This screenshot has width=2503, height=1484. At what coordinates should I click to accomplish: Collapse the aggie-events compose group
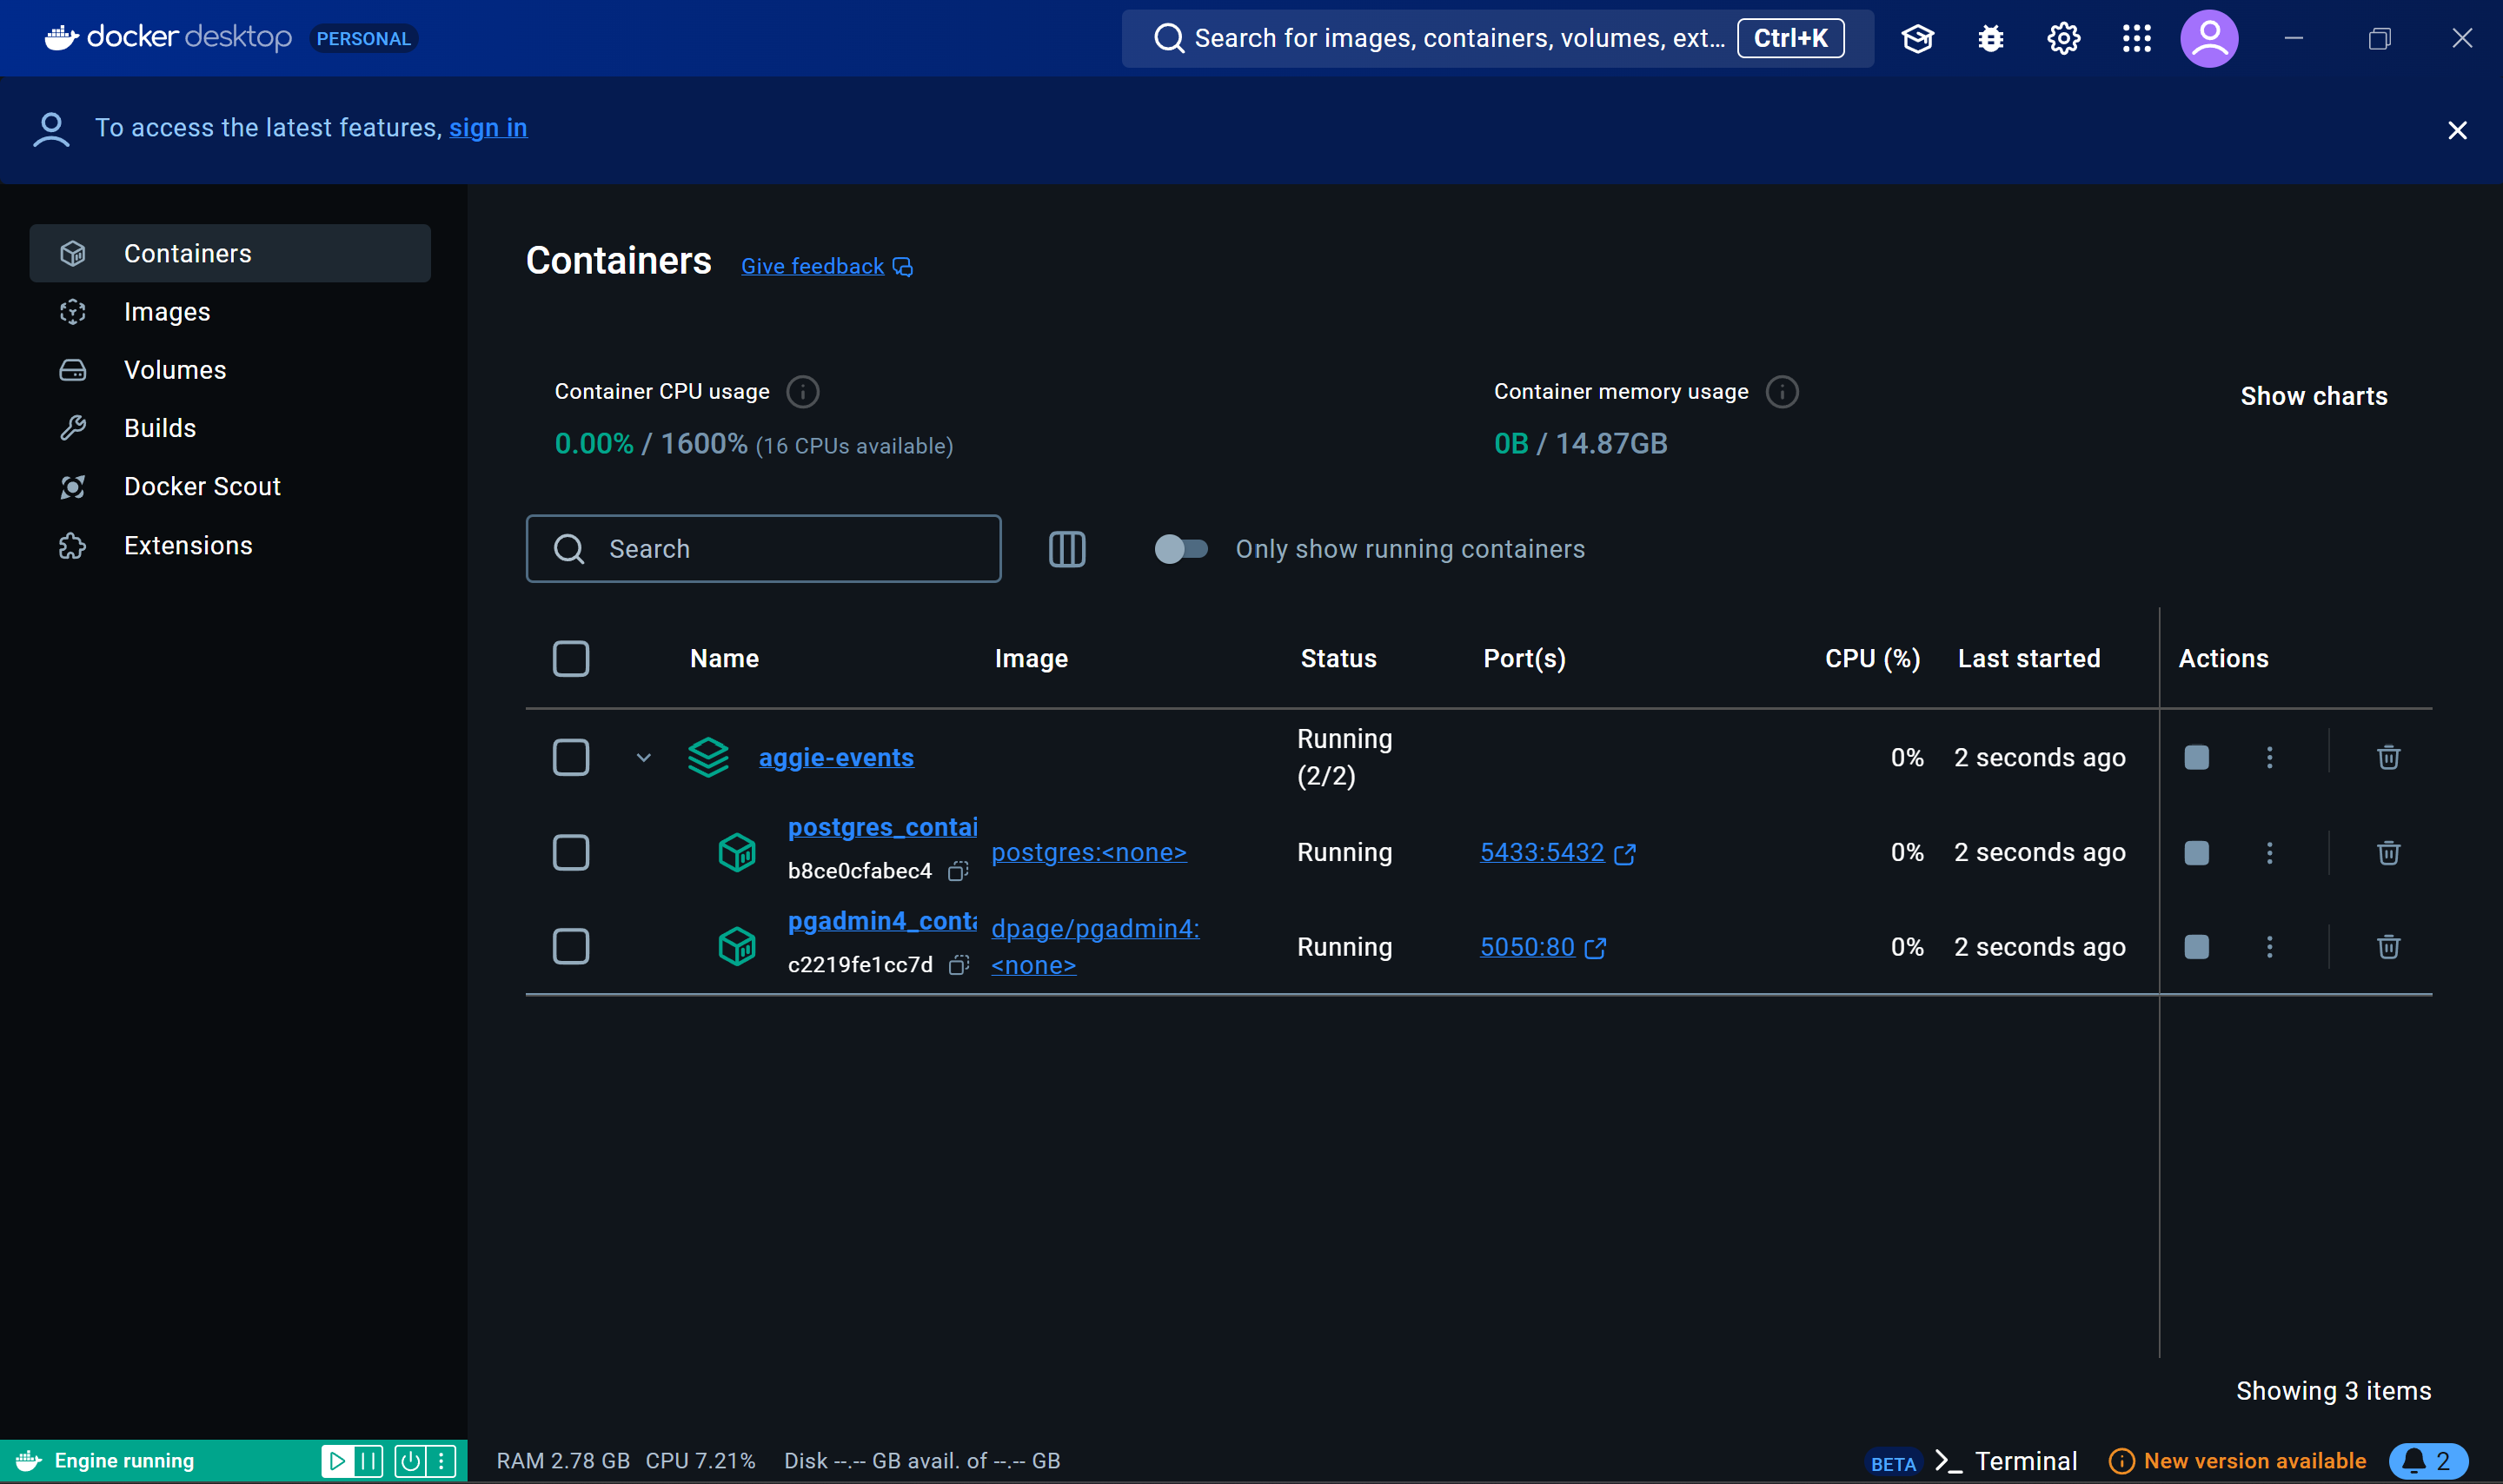pyautogui.click(x=644, y=757)
